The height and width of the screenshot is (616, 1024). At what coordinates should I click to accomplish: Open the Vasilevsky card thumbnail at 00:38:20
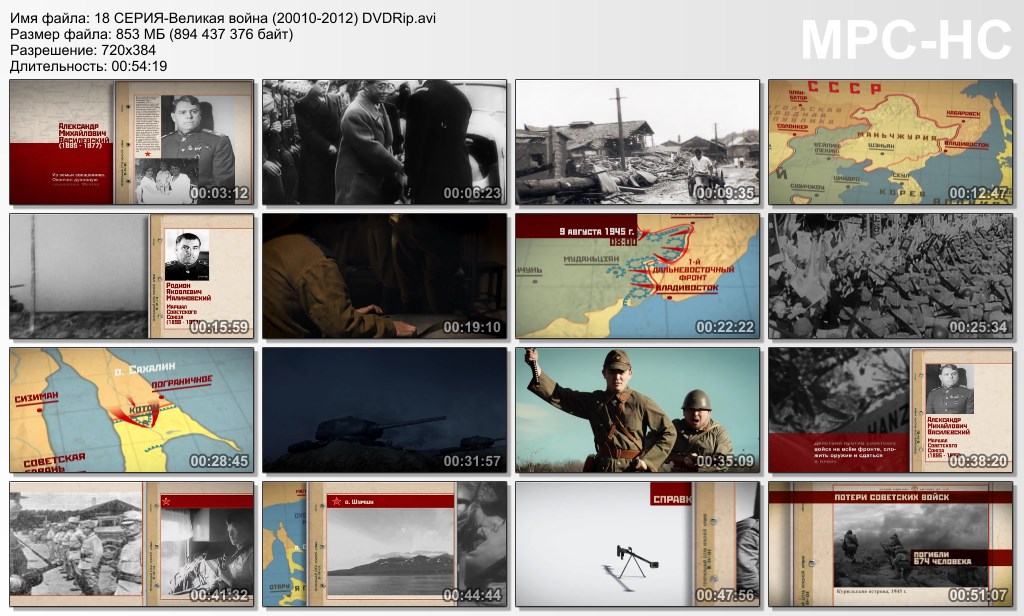pyautogui.click(x=890, y=410)
